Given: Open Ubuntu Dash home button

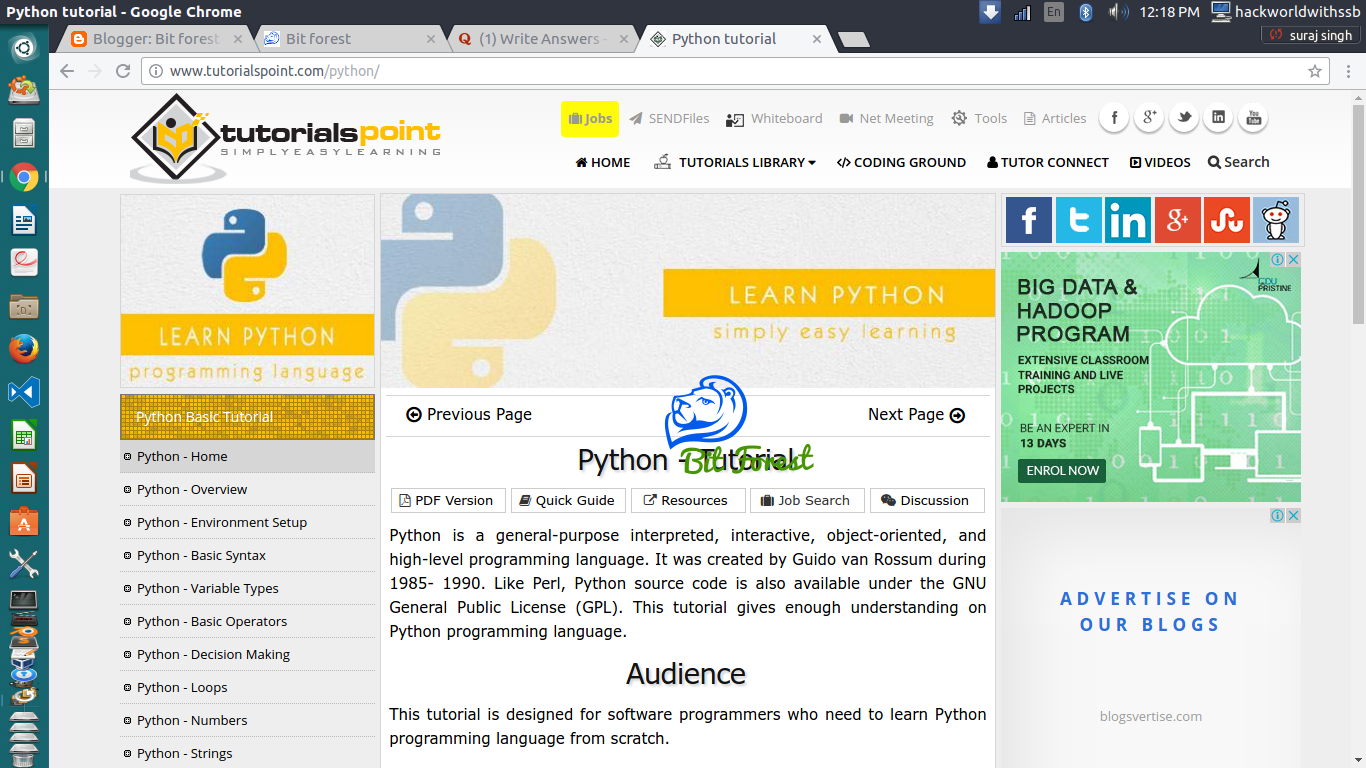Looking at the screenshot, I should pyautogui.click(x=24, y=47).
